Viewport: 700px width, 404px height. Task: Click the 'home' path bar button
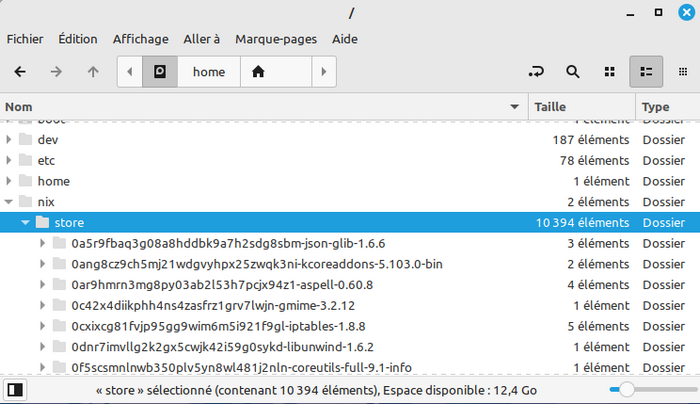pyautogui.click(x=208, y=72)
